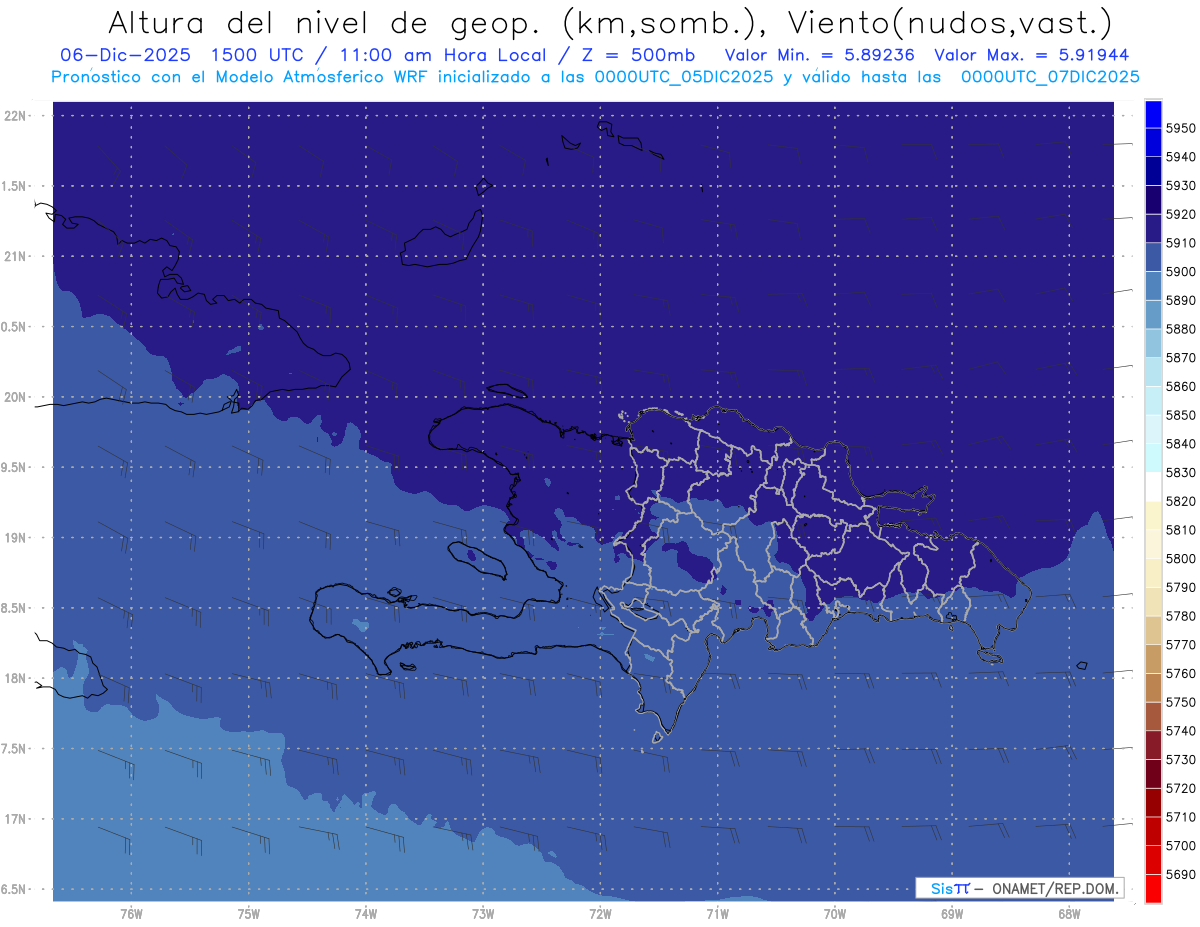This screenshot has height=927, width=1200.
Task: Click the 'ONAMET/REP.DOM.' credit label
Action: click(1055, 888)
